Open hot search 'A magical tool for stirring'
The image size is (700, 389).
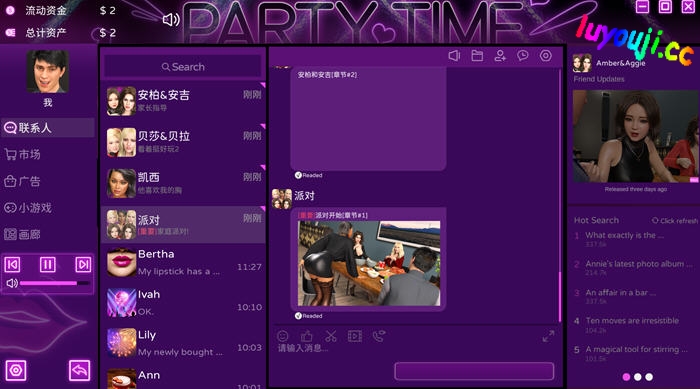tap(636, 349)
